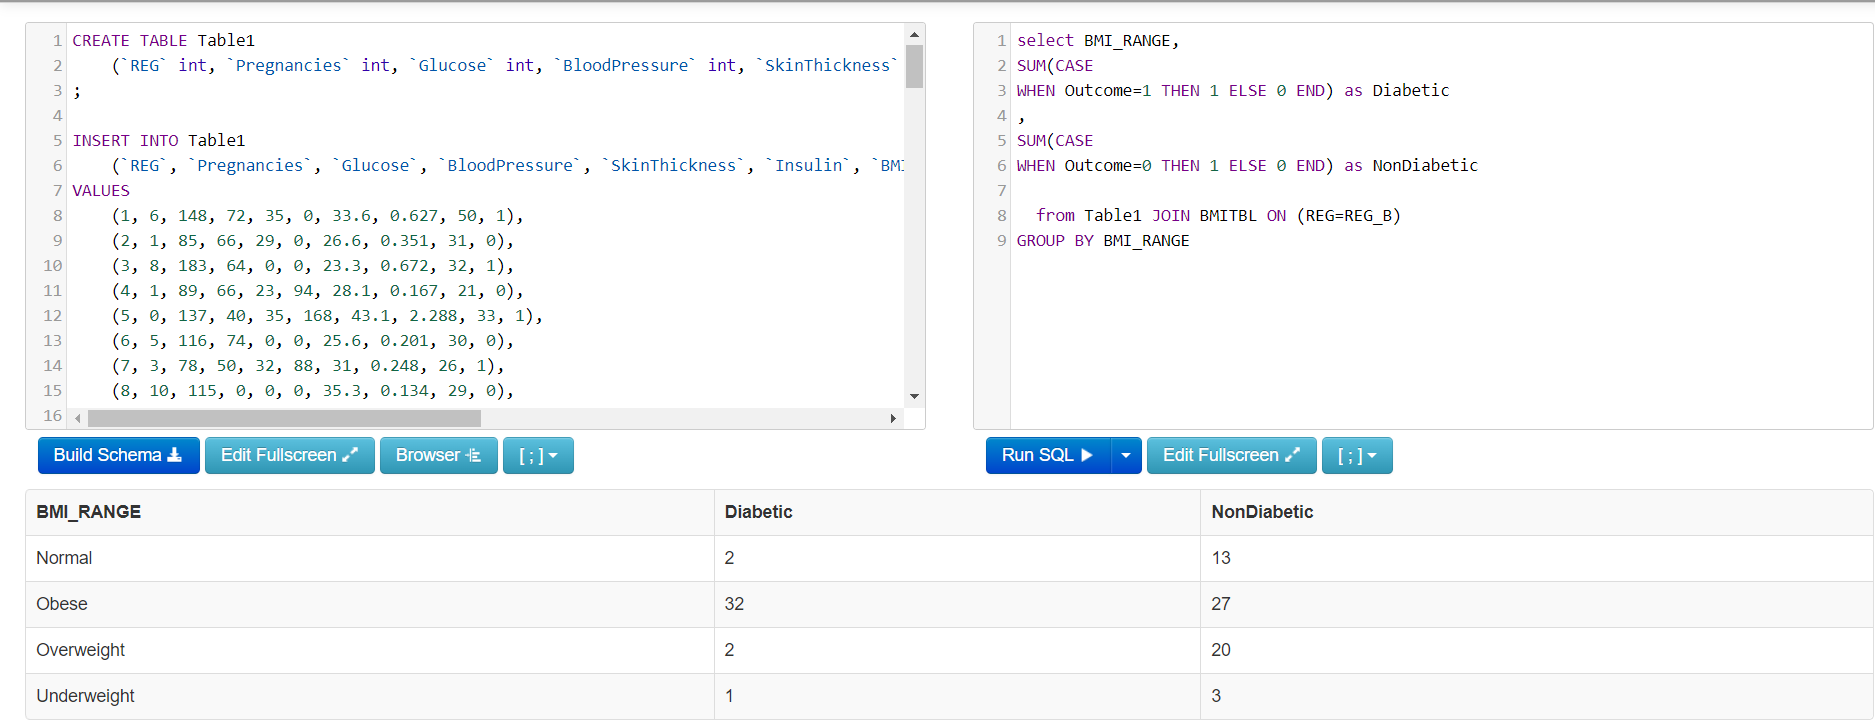Open schema panel query terminator dropdown
Screen dimensions: 1875x723
(x=538, y=455)
